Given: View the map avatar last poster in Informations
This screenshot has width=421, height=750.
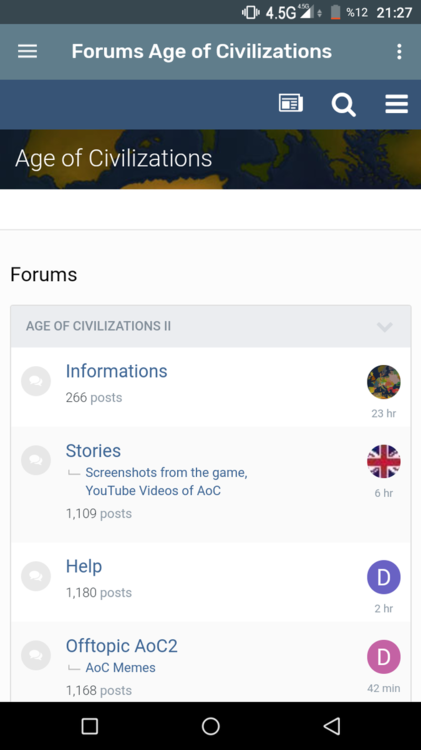Looking at the screenshot, I should pos(384,382).
